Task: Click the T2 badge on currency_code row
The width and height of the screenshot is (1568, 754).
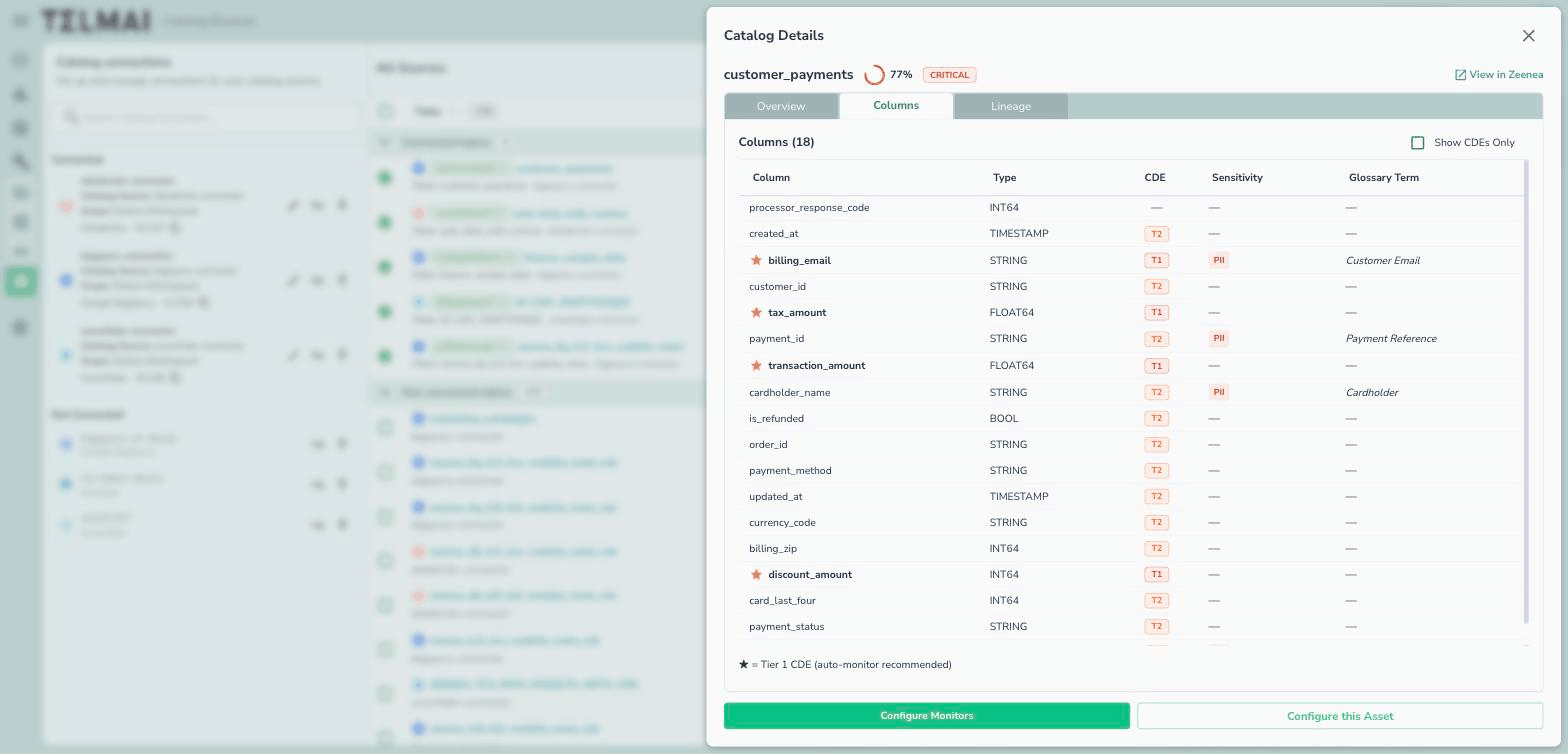Action: (x=1156, y=522)
